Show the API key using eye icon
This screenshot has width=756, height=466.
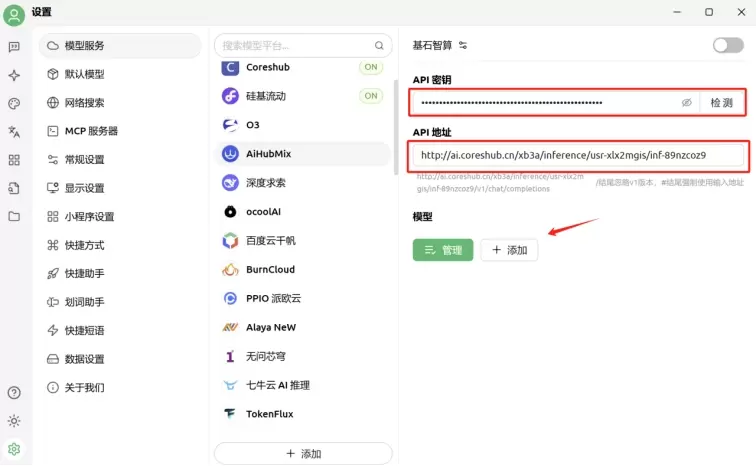[x=686, y=102]
